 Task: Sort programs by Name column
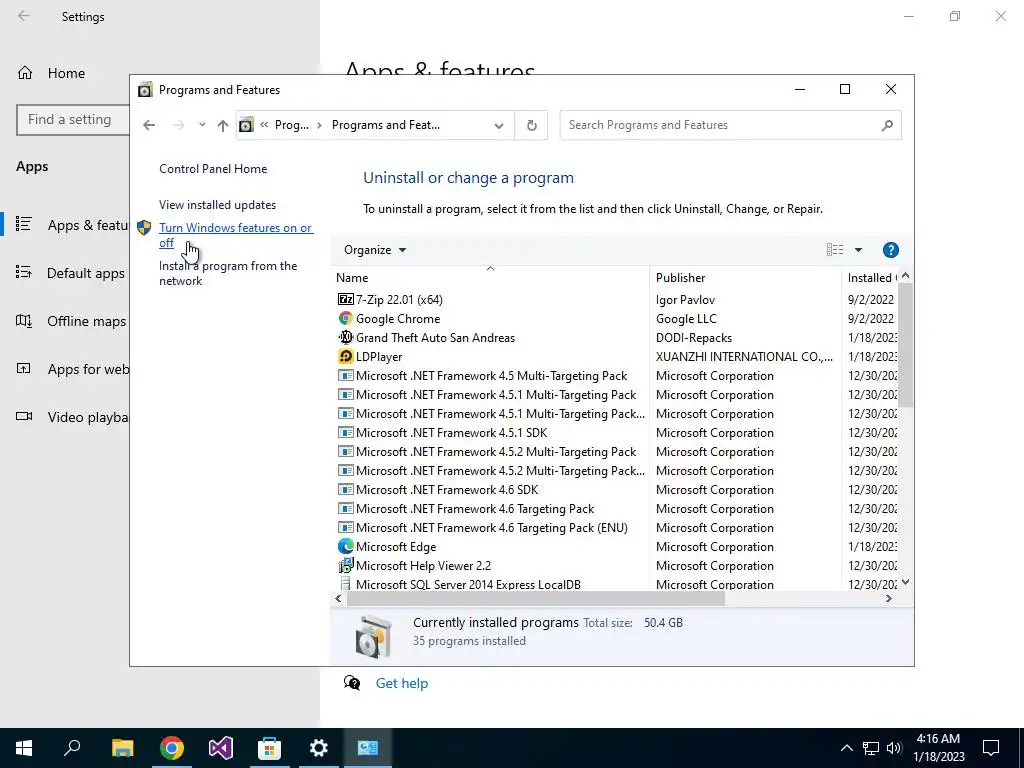490,277
